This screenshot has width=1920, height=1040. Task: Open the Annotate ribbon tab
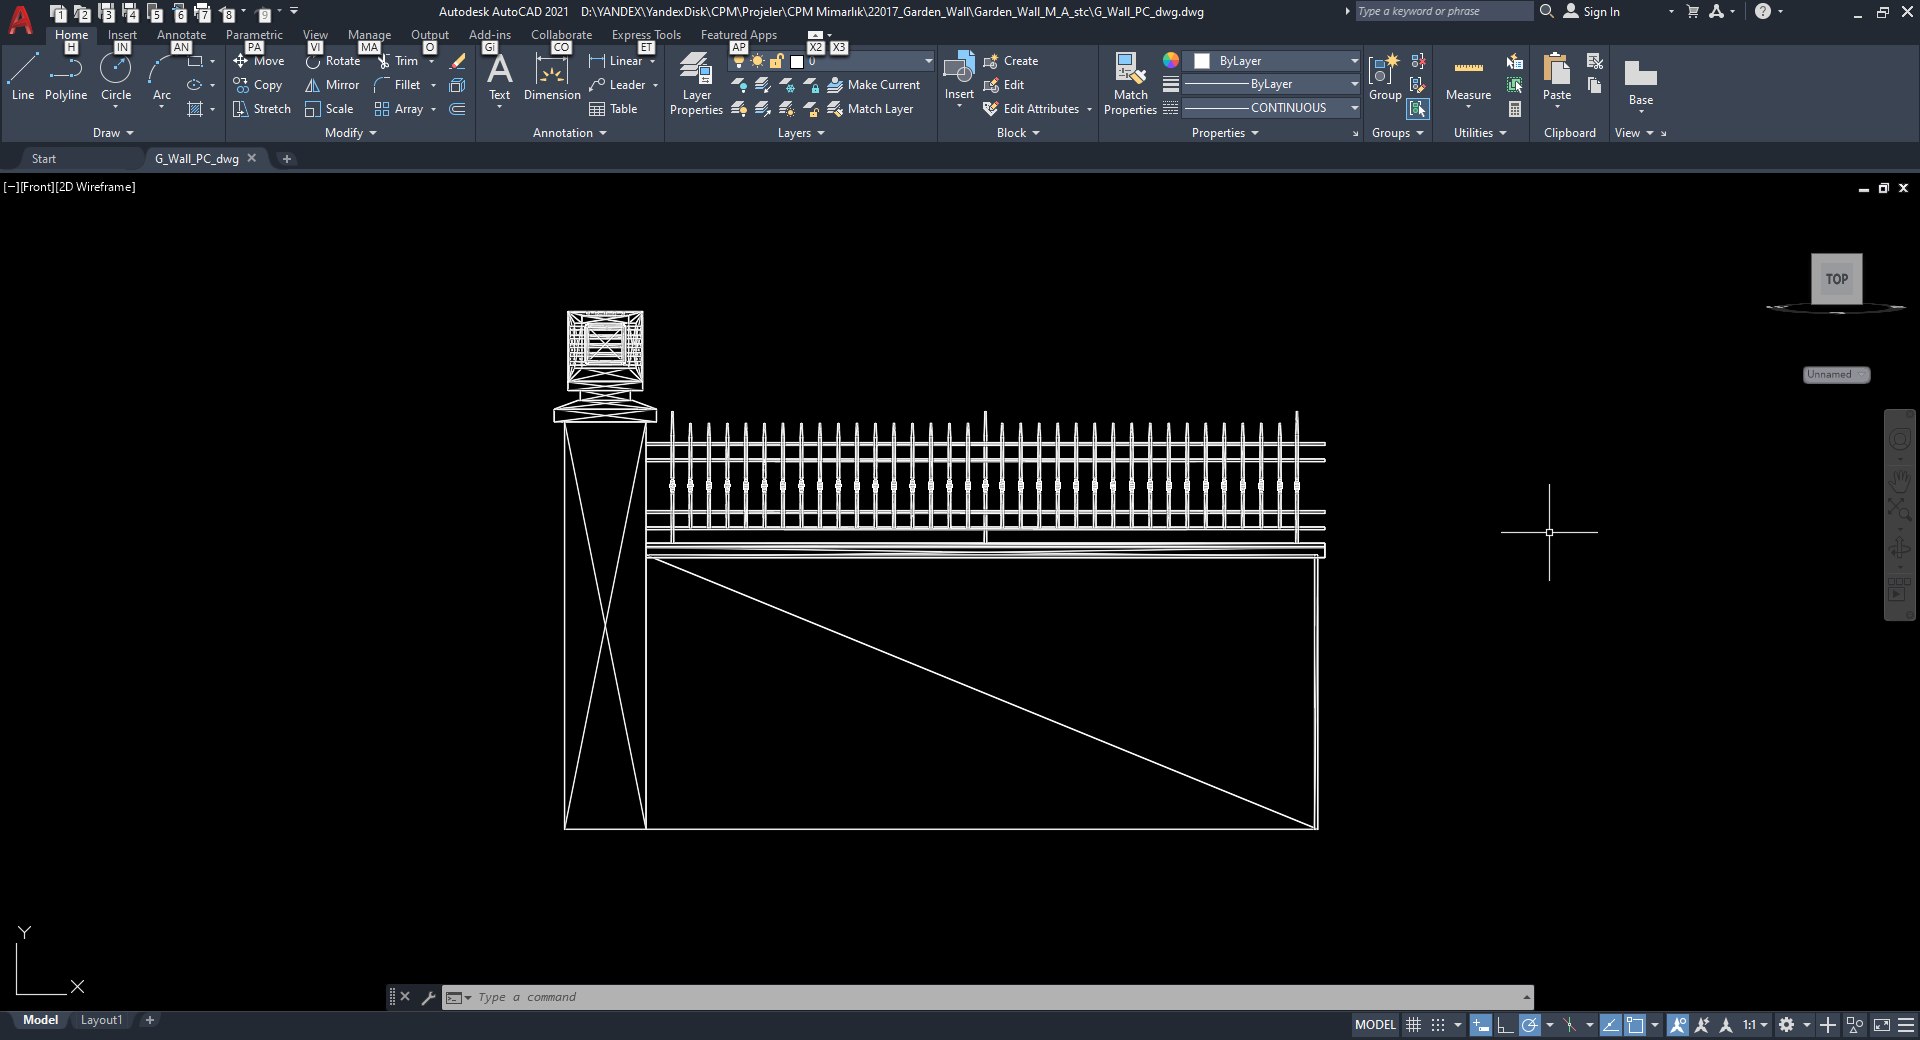coord(181,35)
